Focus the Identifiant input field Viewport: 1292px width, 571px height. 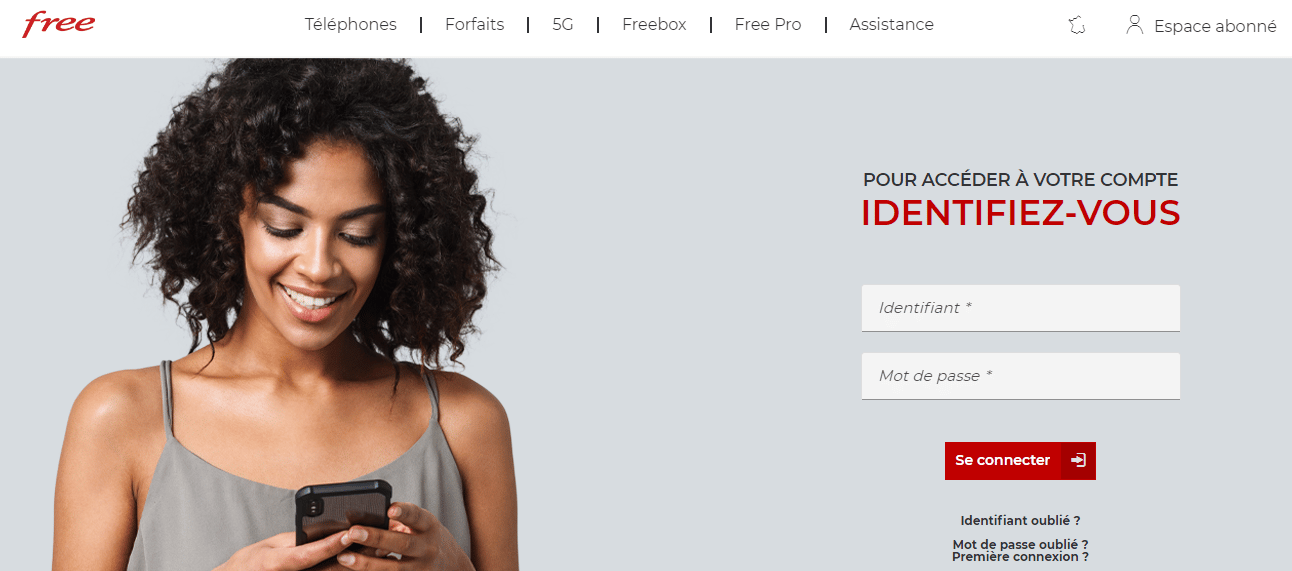pyautogui.click(x=1021, y=308)
